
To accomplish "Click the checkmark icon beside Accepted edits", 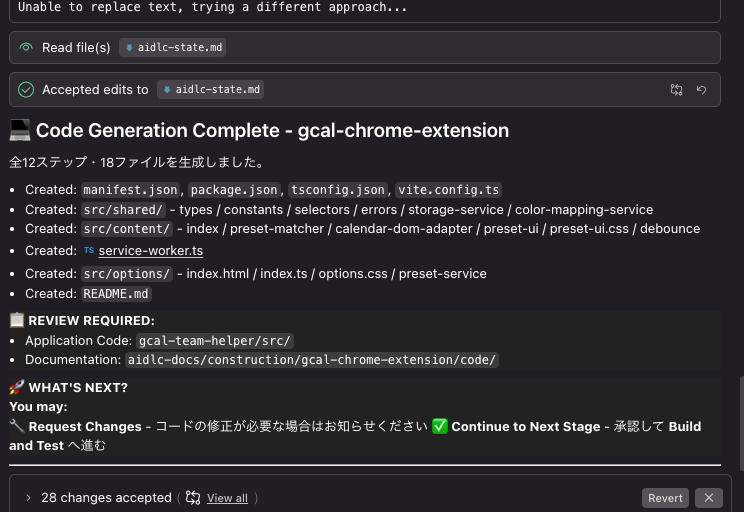I will [x=26, y=90].
